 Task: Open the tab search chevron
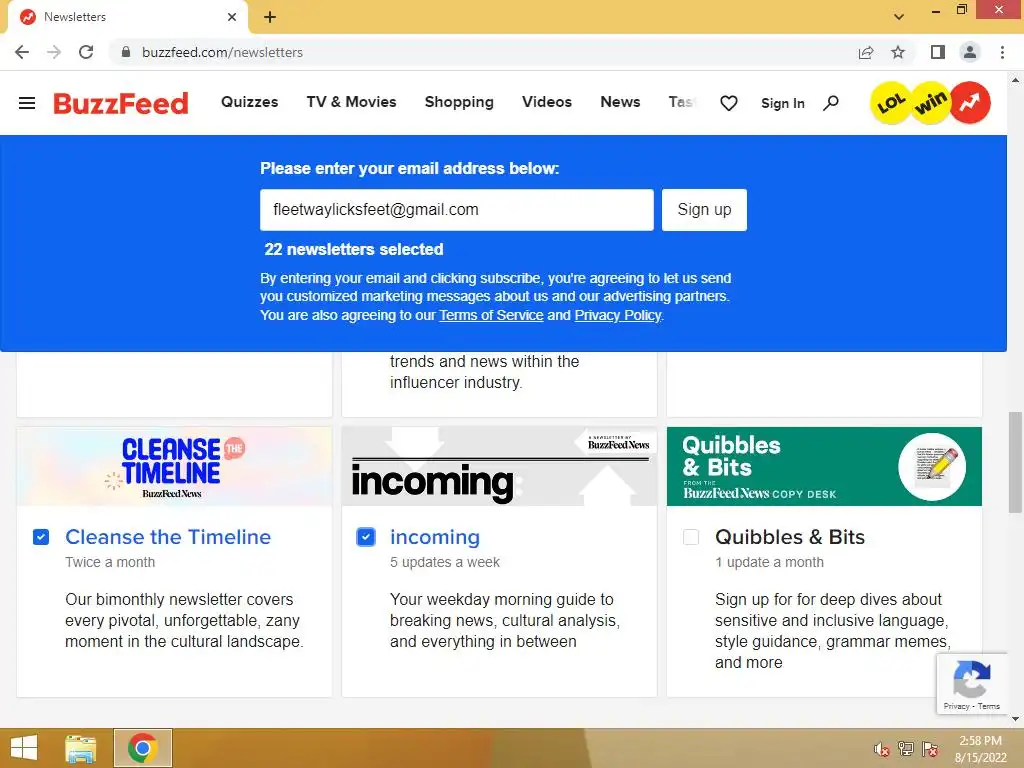point(899,17)
